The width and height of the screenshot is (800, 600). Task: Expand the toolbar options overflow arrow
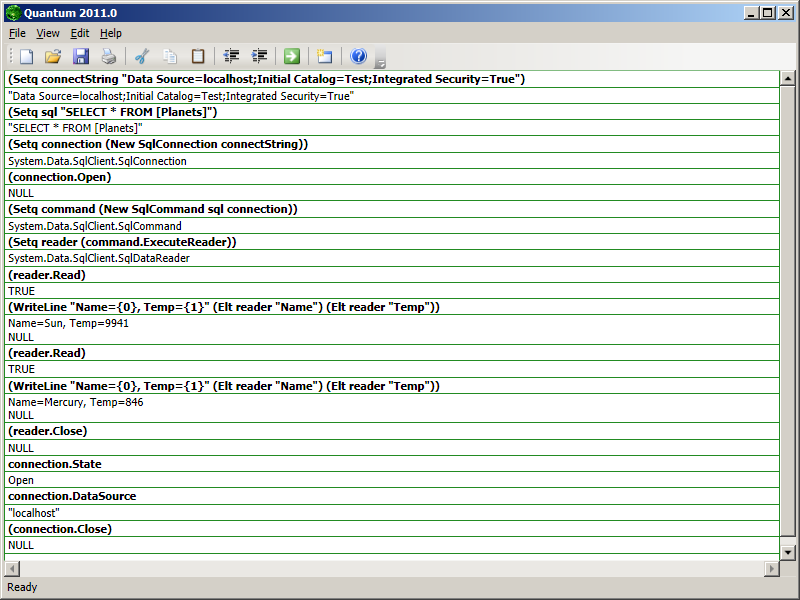pos(380,64)
